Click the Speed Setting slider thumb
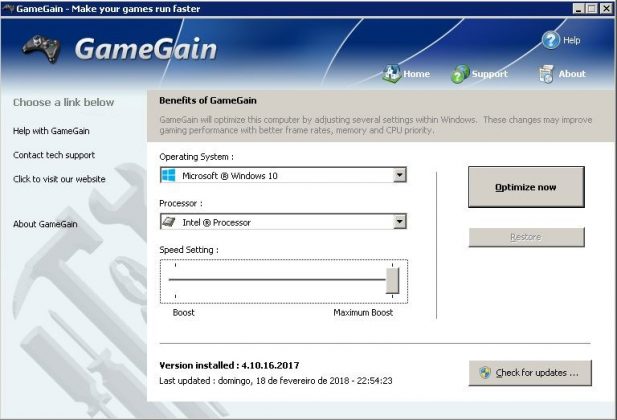The width and height of the screenshot is (617, 420). point(392,280)
